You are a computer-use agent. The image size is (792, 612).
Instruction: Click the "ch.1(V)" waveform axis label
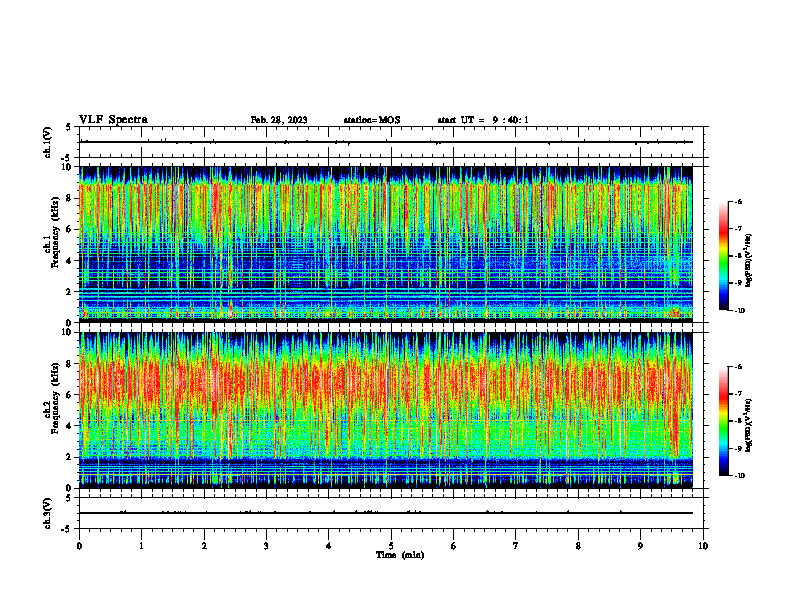point(48,142)
